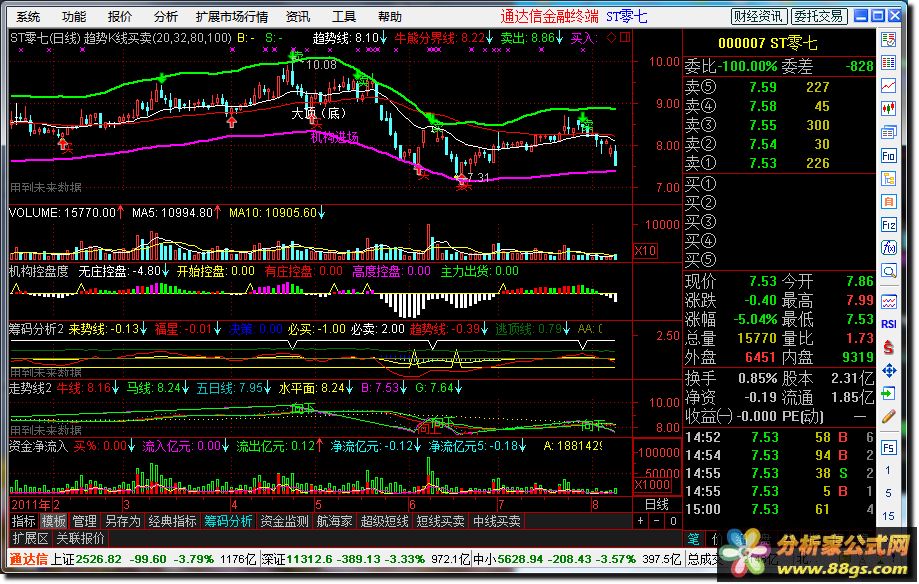Select the 短线买卖 template tab
Image resolution: width=919 pixels, height=584 pixels.
pos(440,521)
